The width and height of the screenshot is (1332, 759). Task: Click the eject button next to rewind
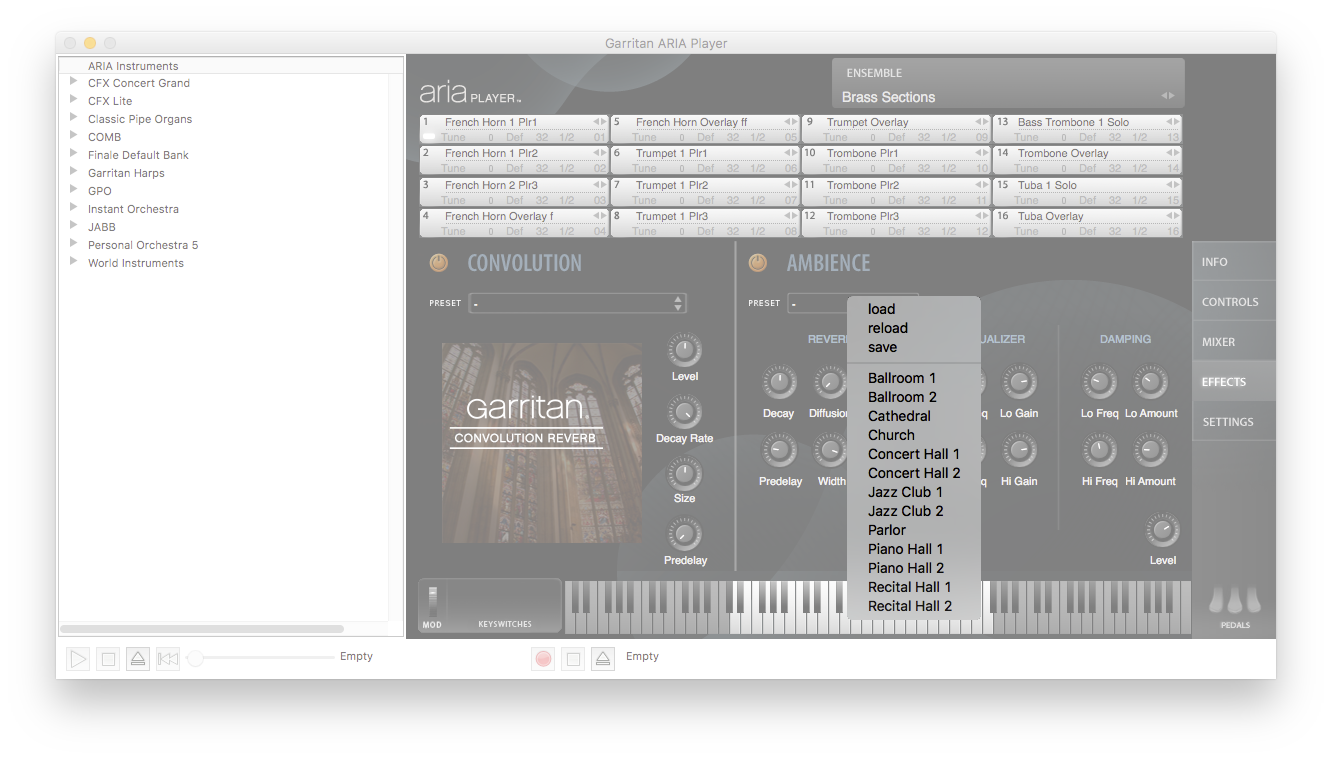pos(138,659)
